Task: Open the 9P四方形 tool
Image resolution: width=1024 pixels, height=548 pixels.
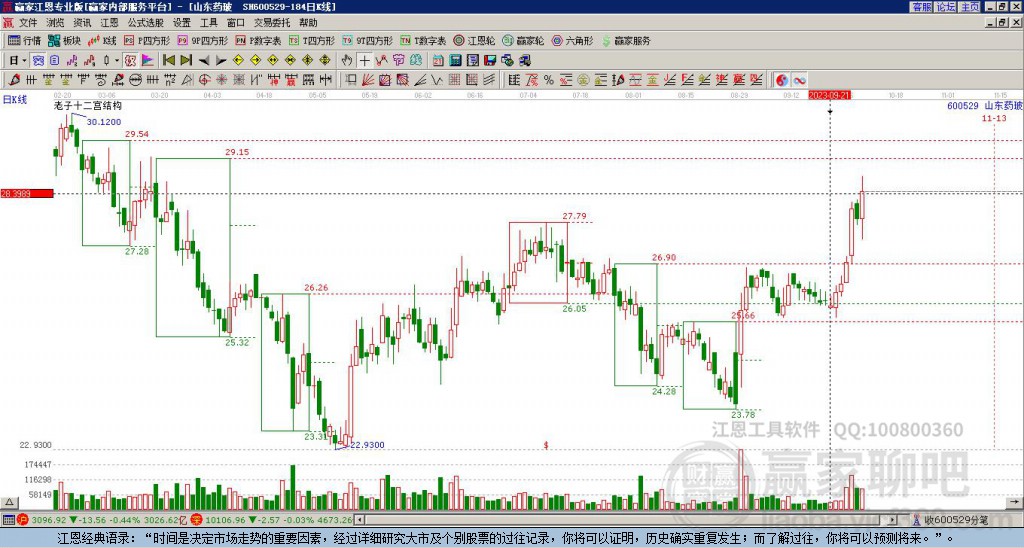Action: (202, 40)
